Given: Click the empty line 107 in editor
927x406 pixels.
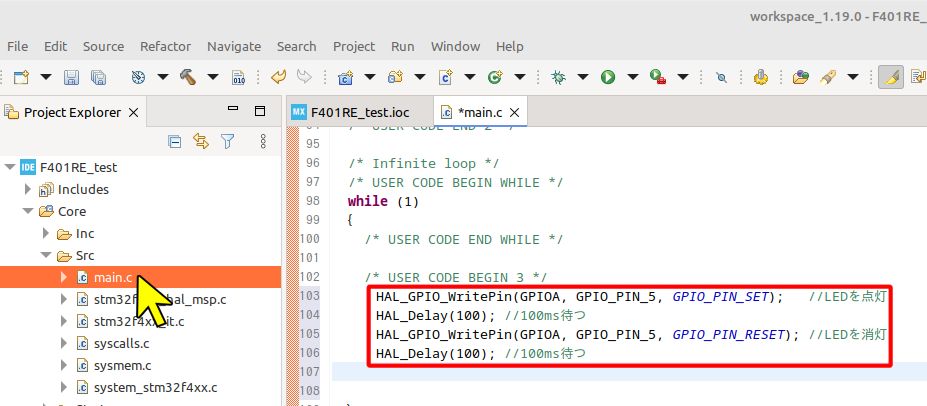Looking at the screenshot, I should 629,372.
